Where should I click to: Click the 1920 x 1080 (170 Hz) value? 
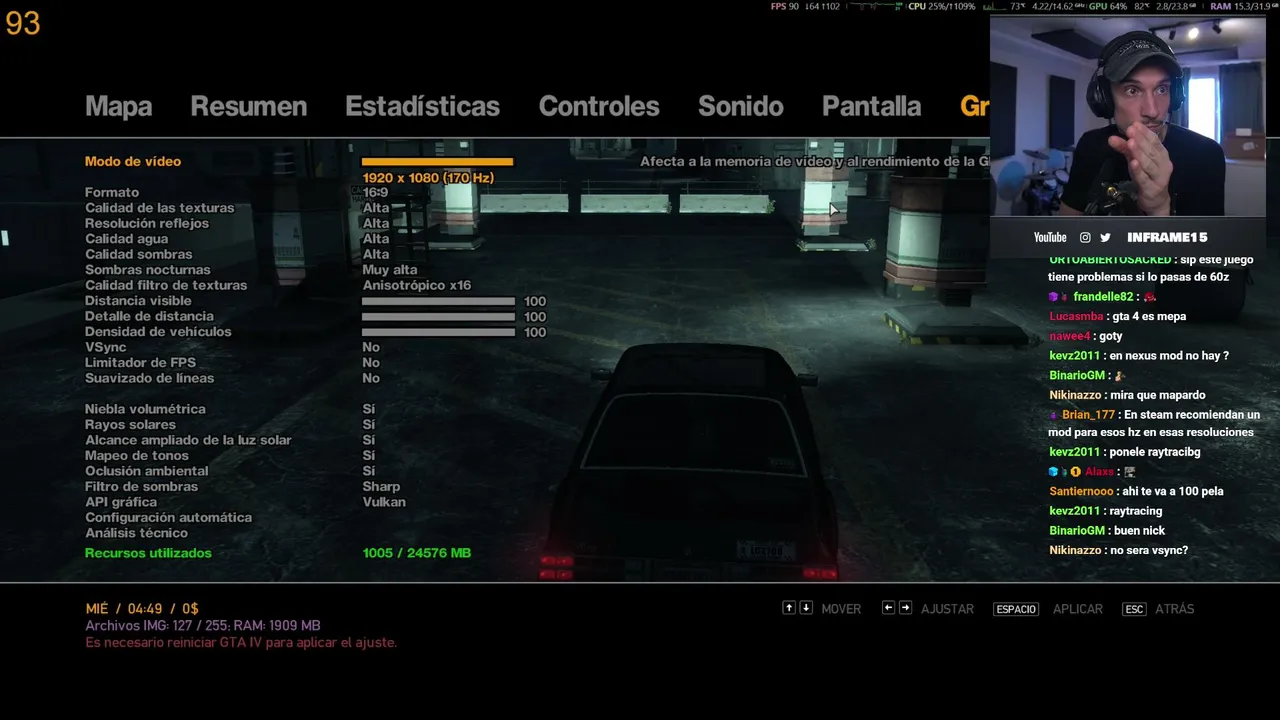pyautogui.click(x=428, y=178)
